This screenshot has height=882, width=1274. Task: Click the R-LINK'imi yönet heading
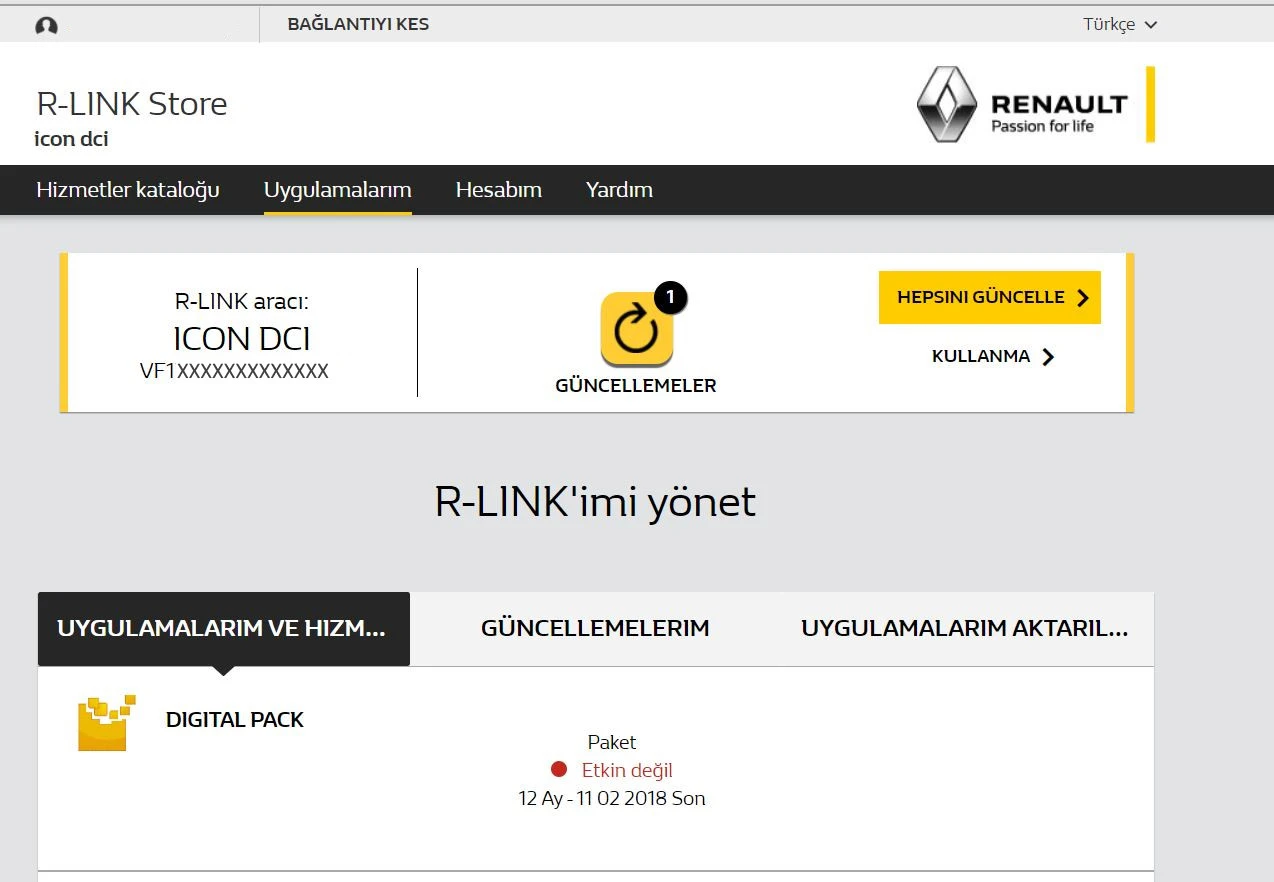[x=595, y=502]
